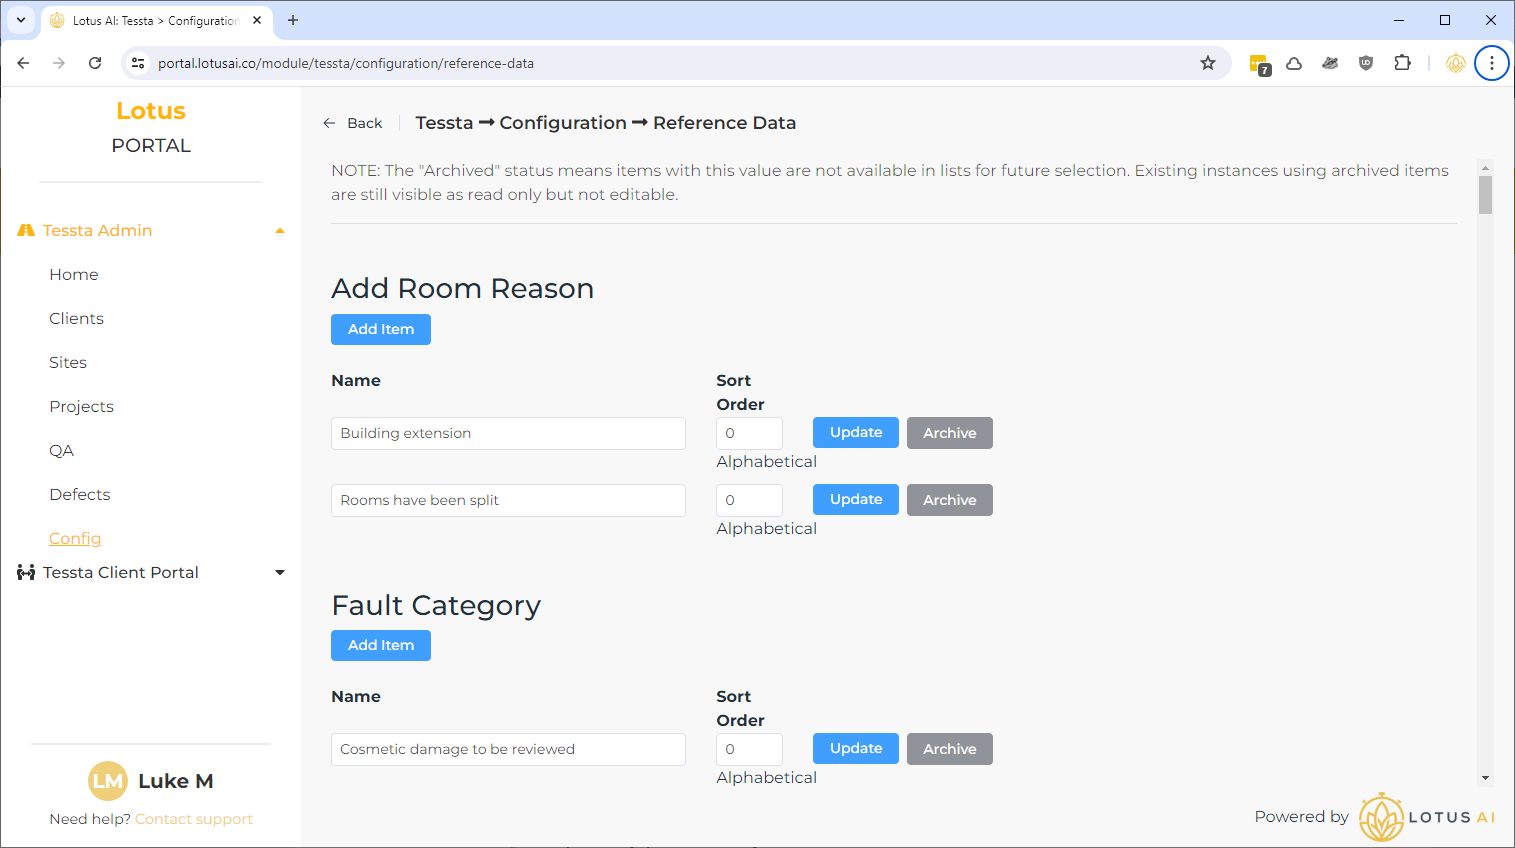
Task: Open the uBlock Origin shield extension
Action: click(1366, 63)
